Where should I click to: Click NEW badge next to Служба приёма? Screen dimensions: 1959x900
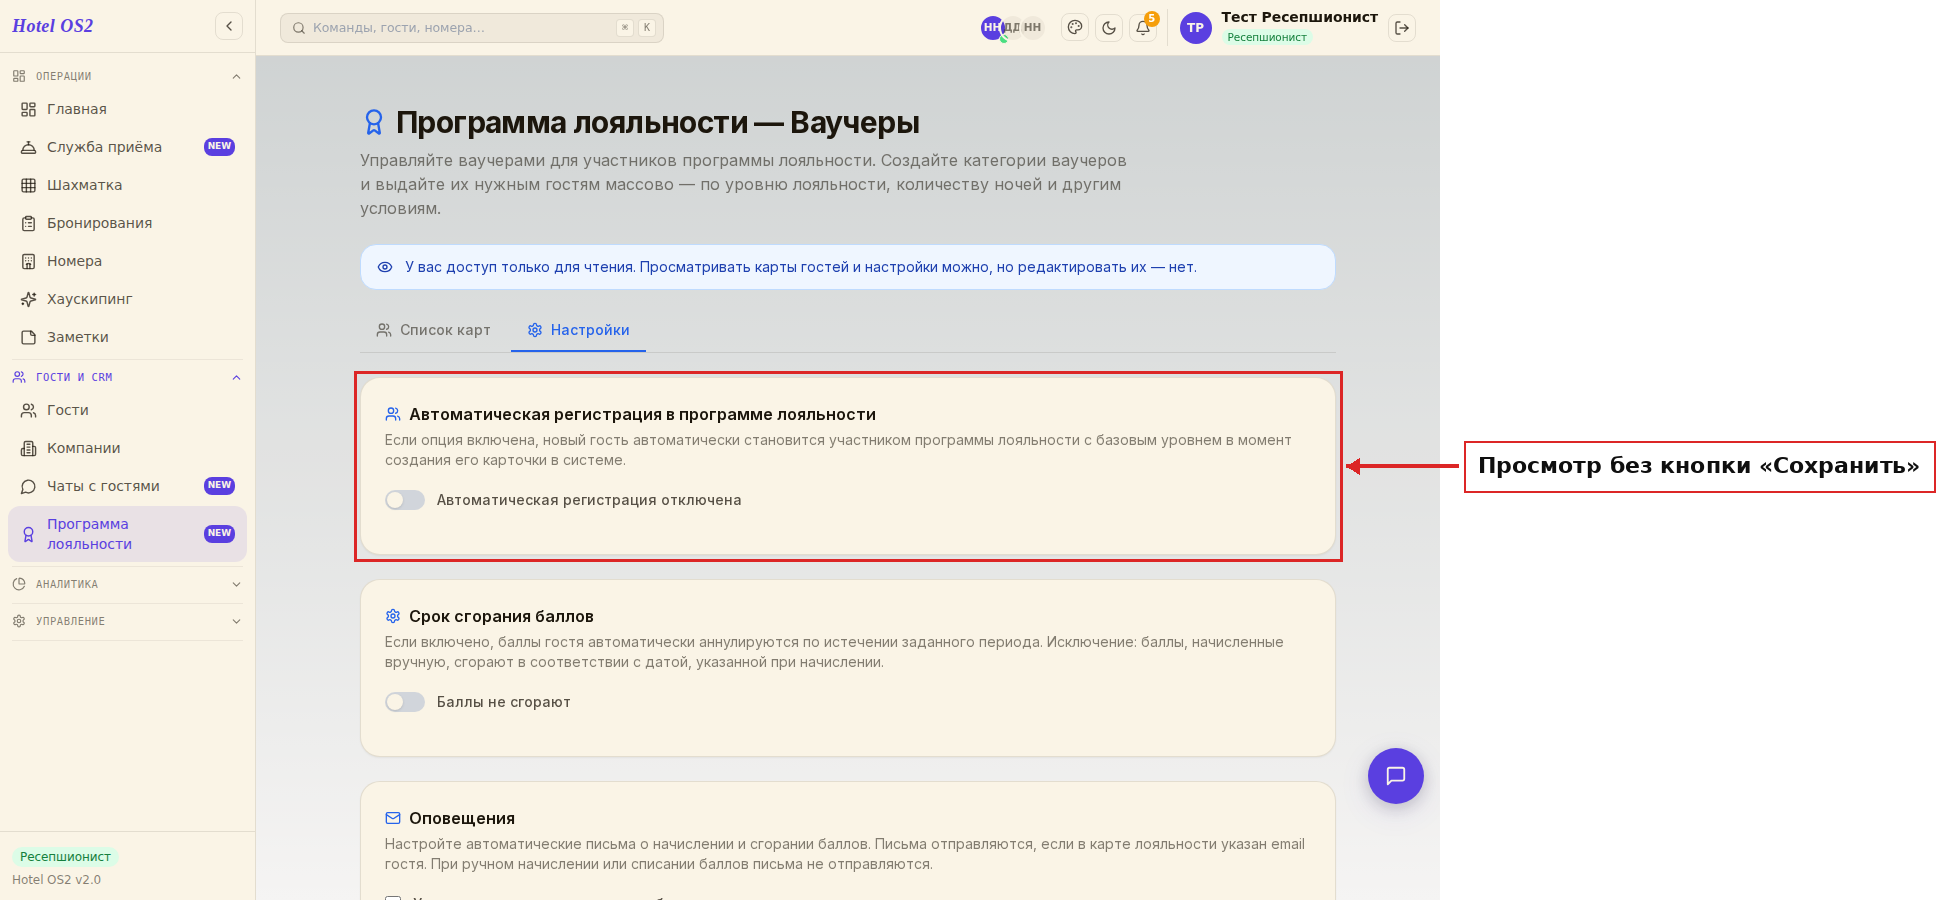click(219, 147)
